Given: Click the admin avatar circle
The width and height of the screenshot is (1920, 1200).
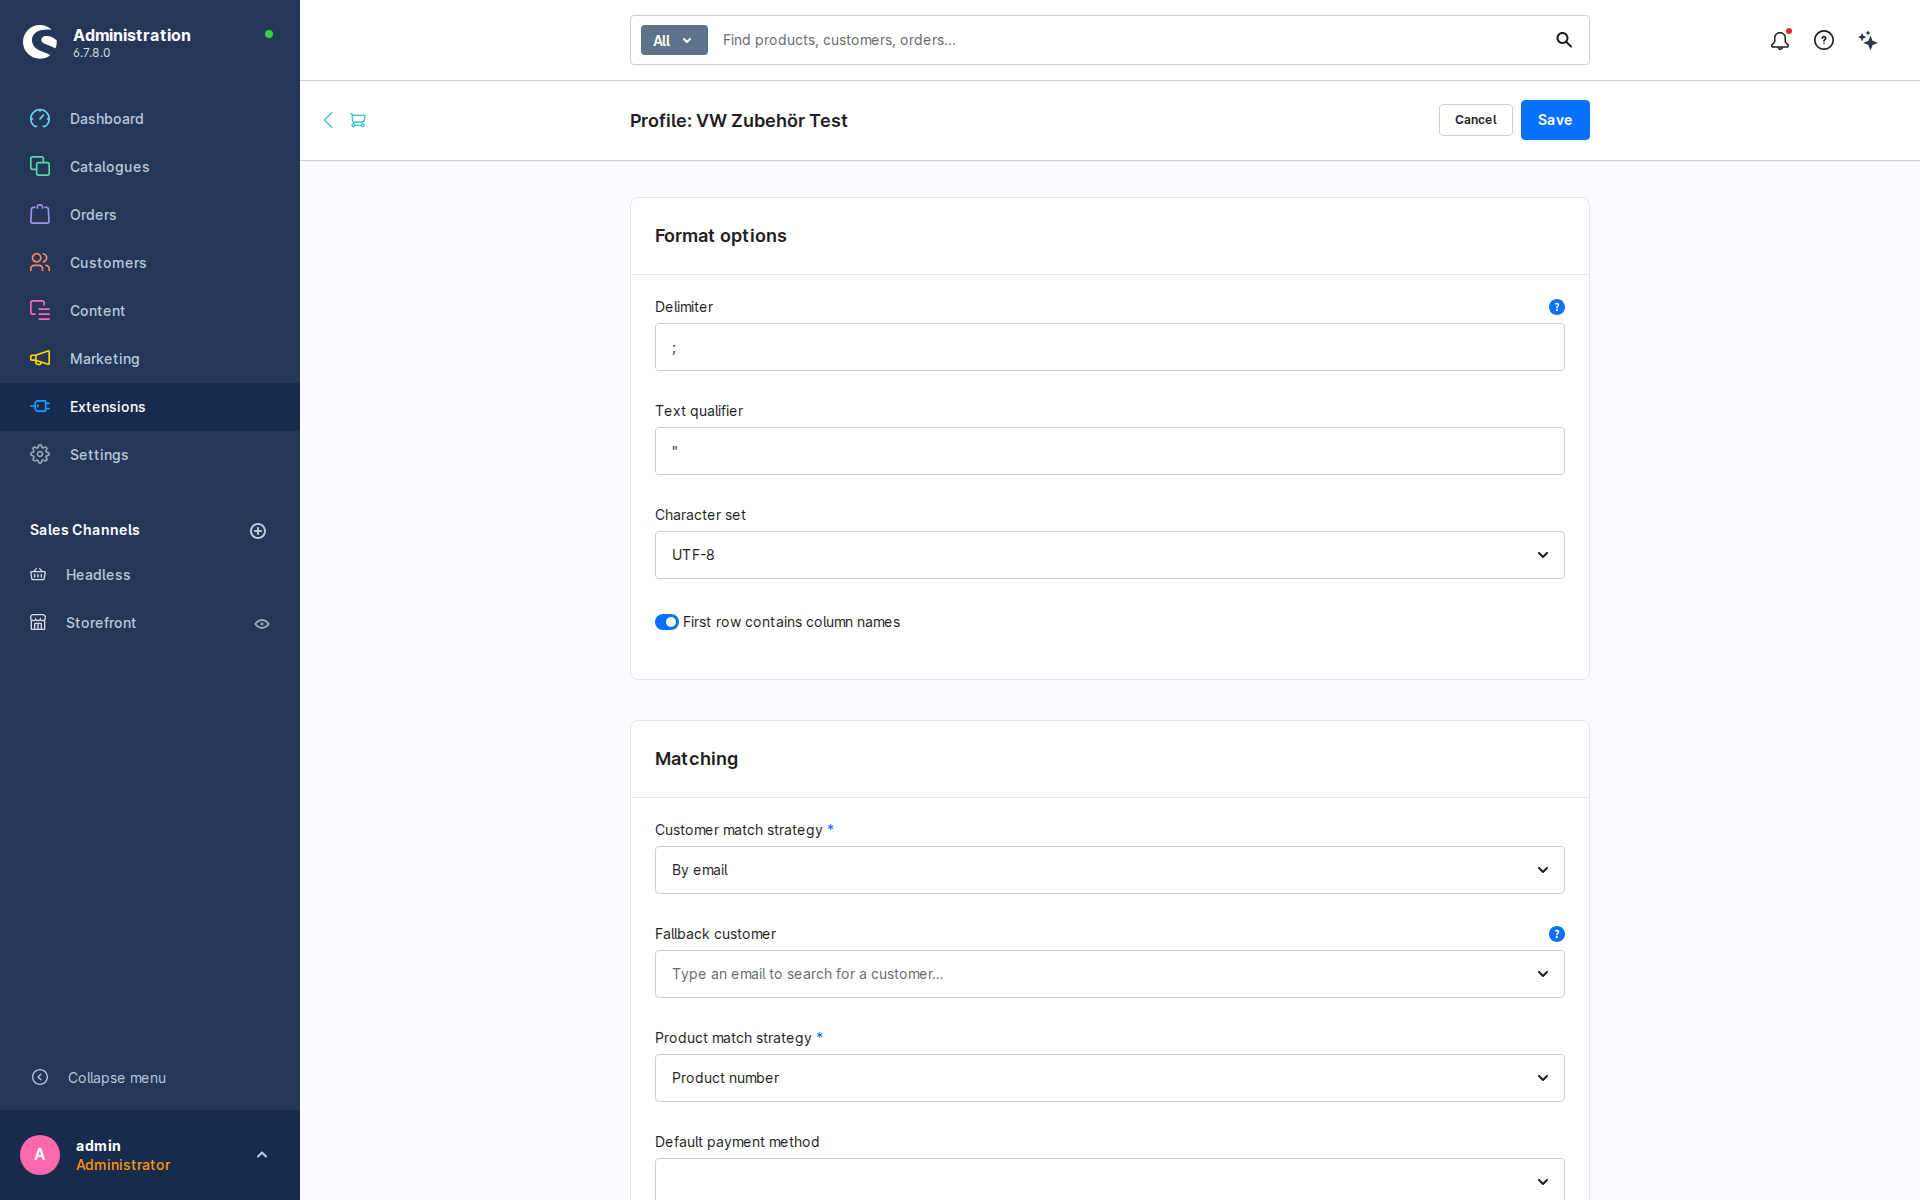Looking at the screenshot, I should point(40,1155).
